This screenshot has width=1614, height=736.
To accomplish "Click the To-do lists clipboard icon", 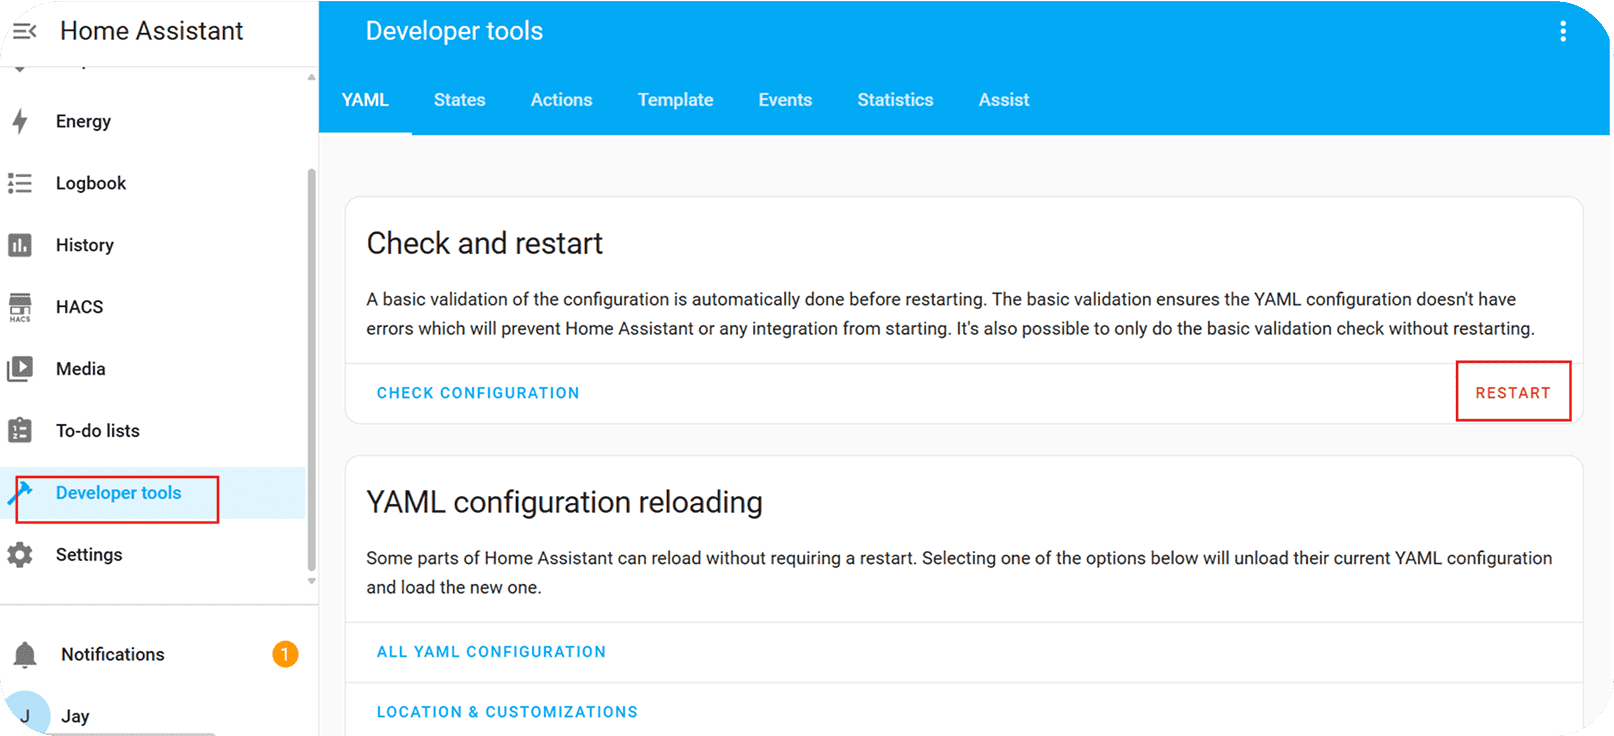I will pos(20,431).
